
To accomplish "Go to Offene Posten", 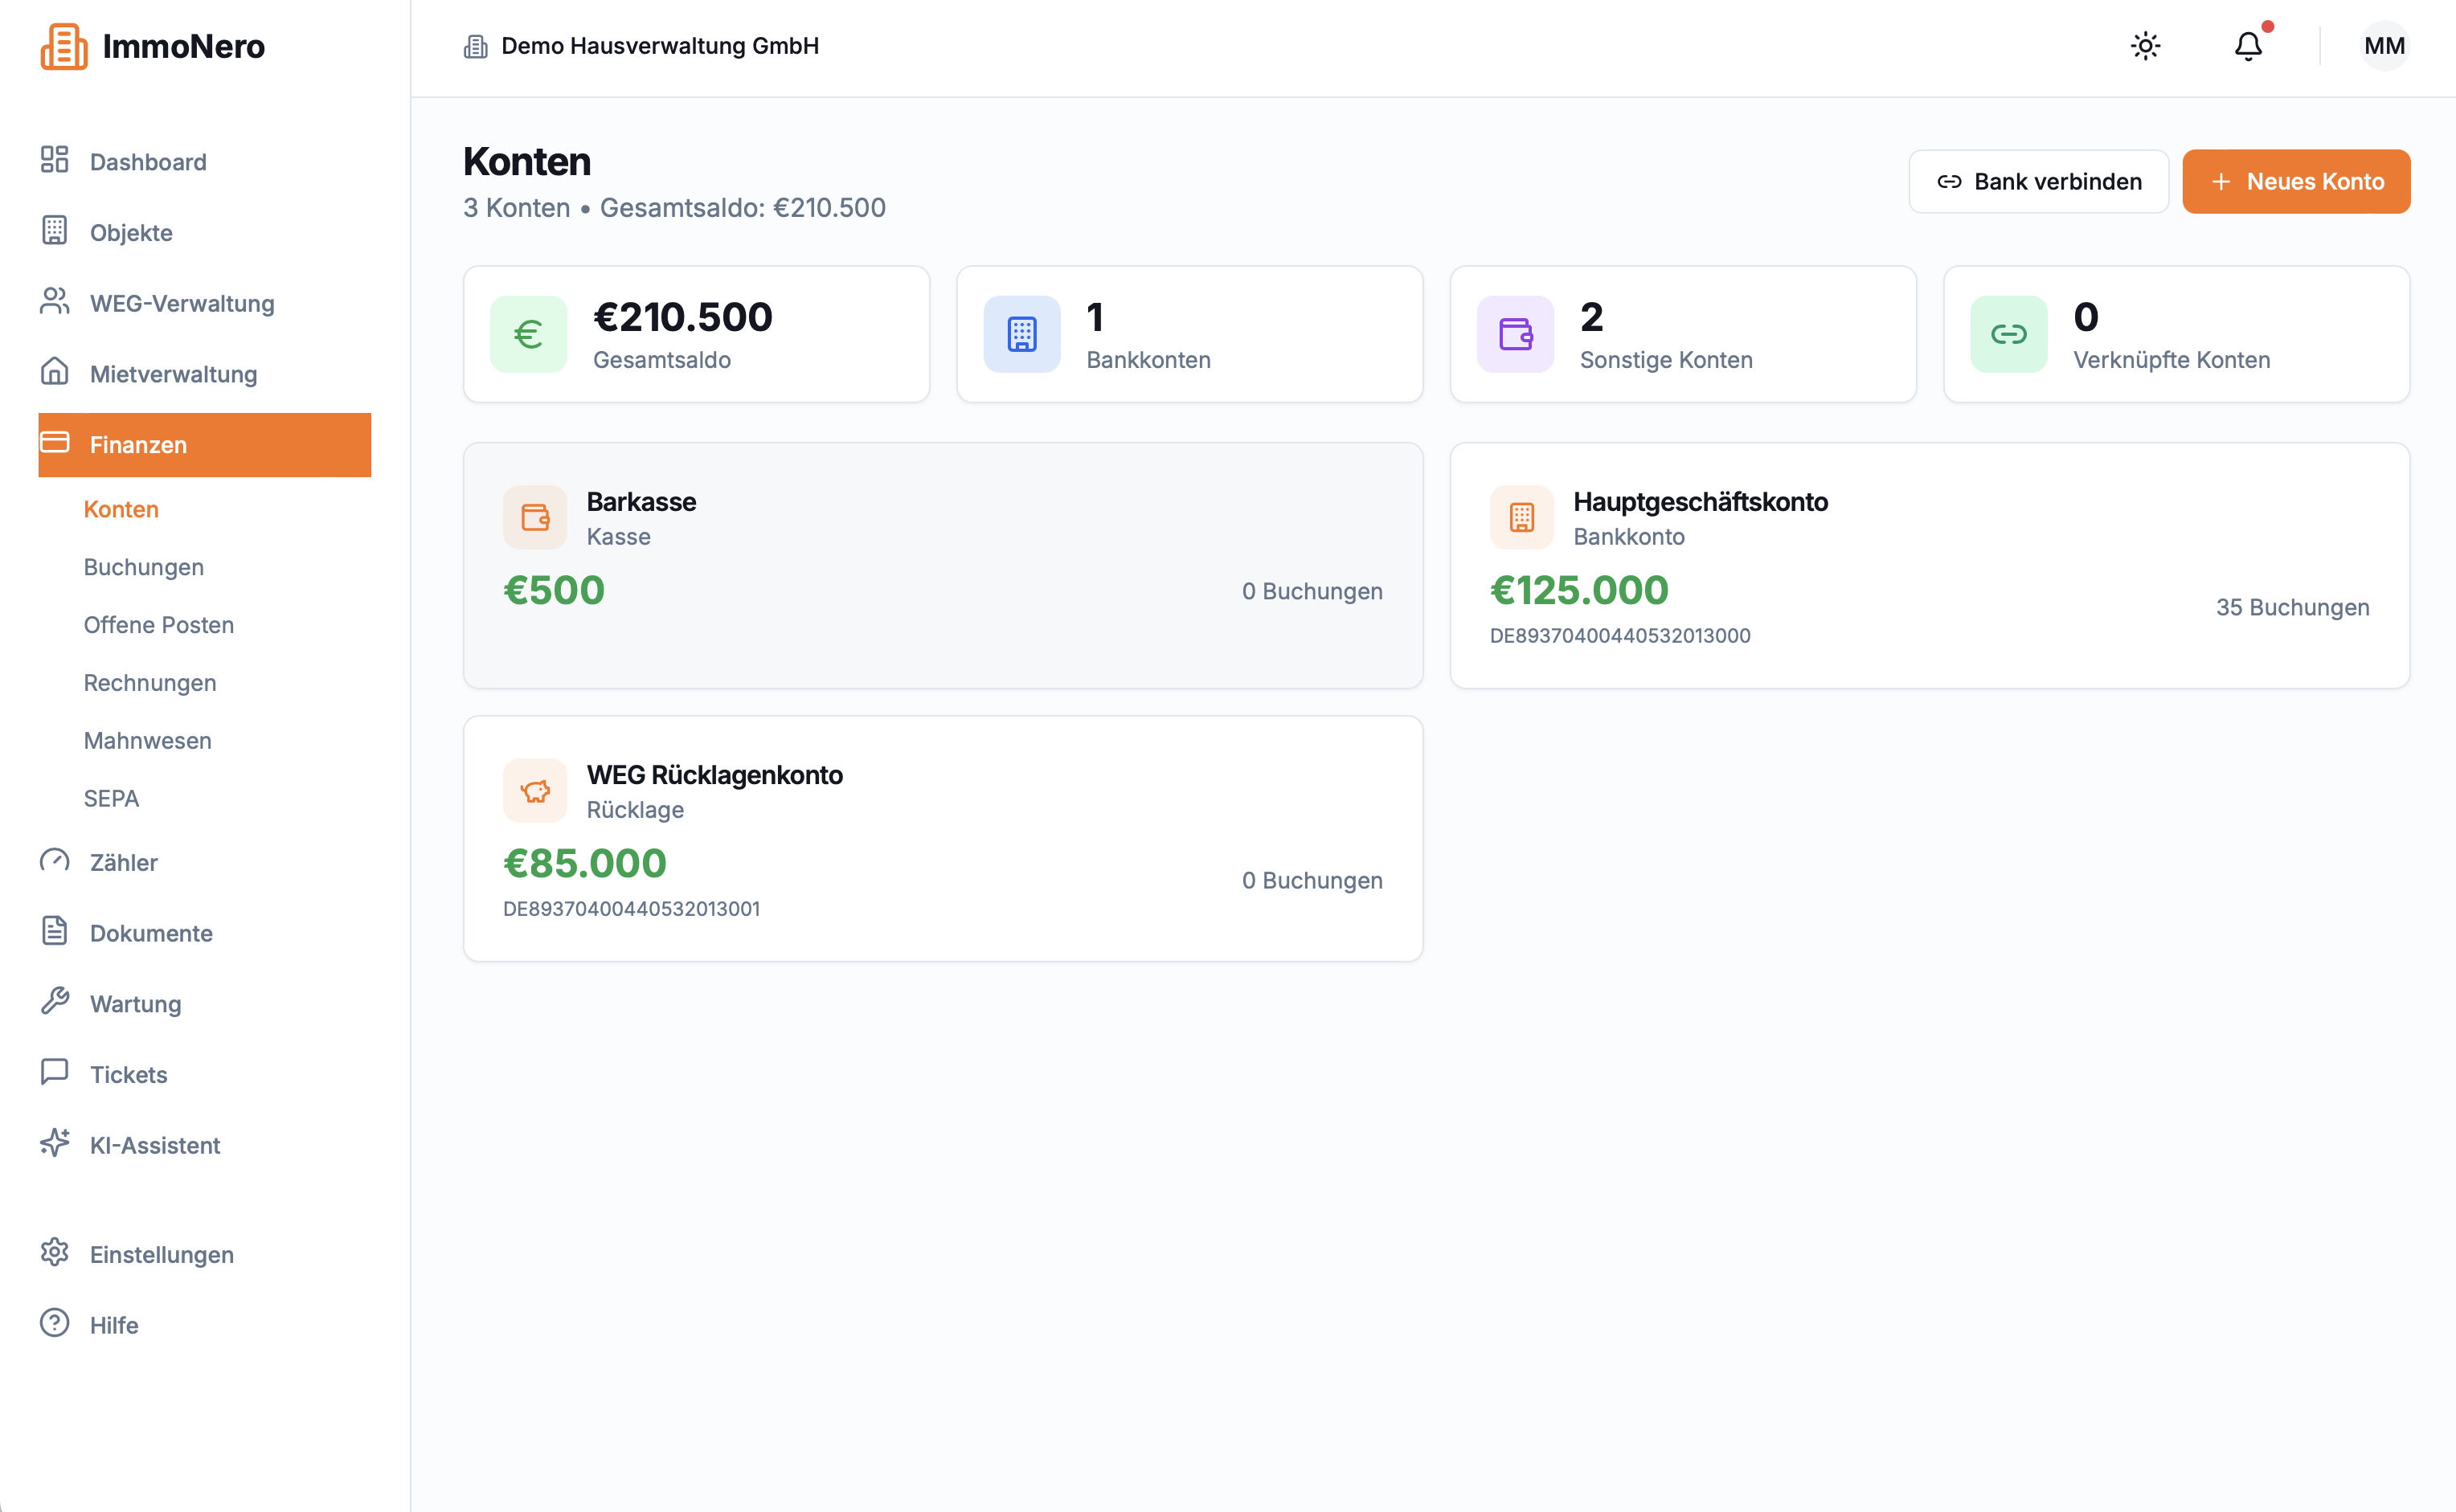I will click(x=159, y=625).
